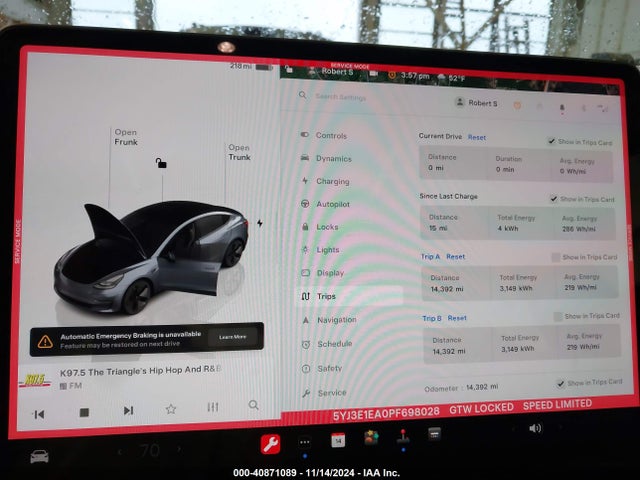Tap the 218 mi battery range indicator

tap(251, 66)
